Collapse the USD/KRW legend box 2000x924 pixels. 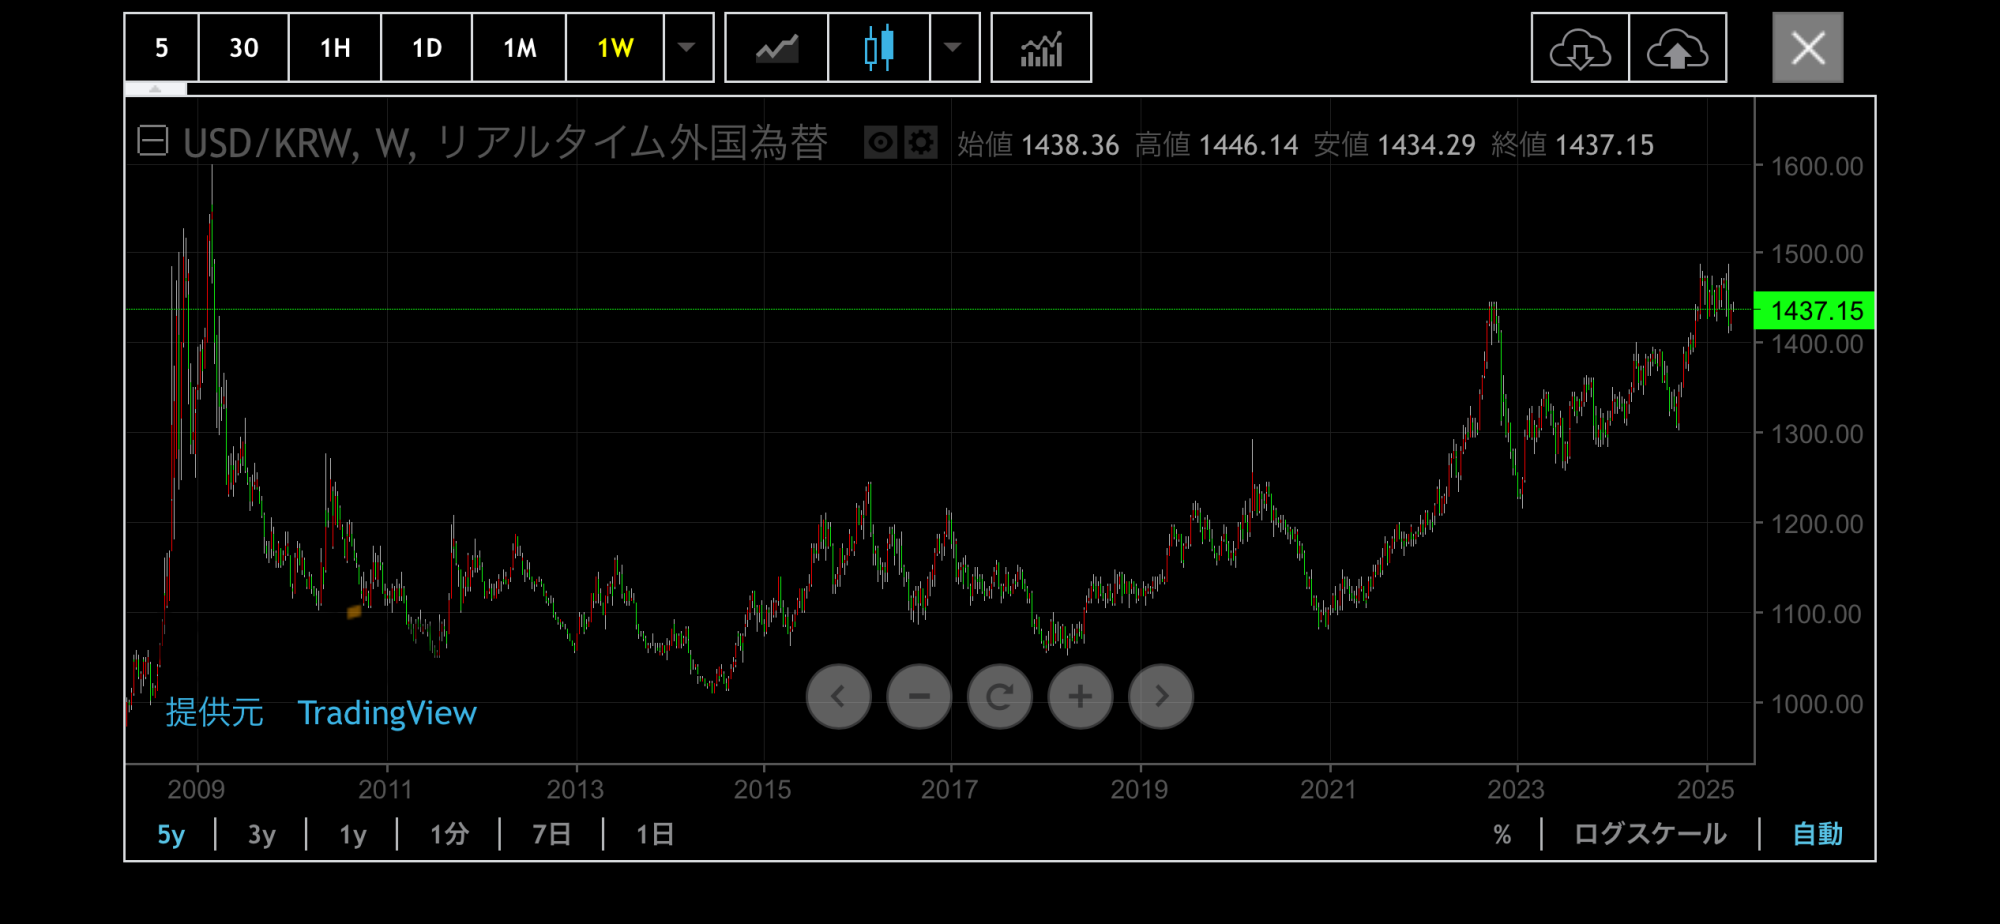[153, 141]
